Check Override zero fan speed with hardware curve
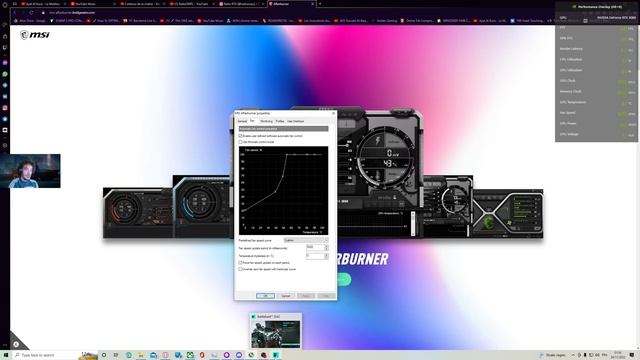 [240, 269]
